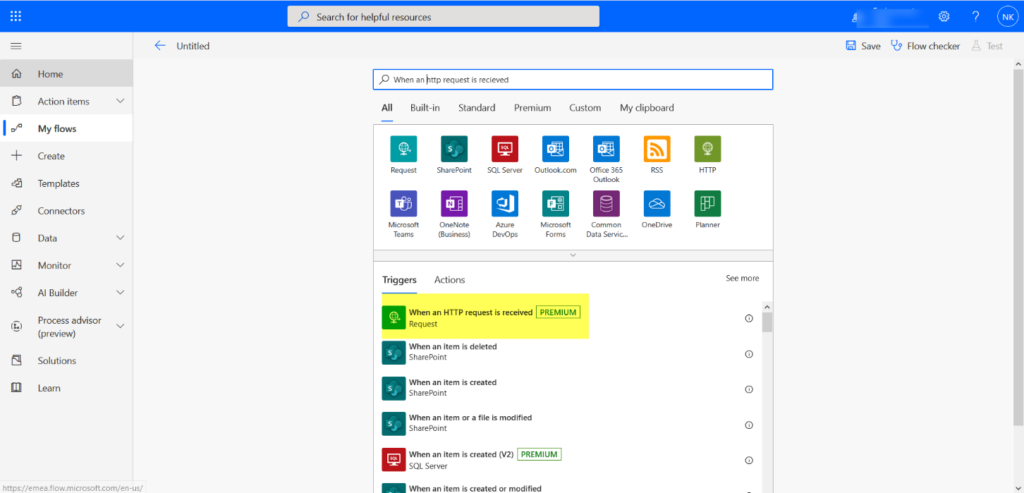Expand the Data menu chevron
1024x493 pixels.
(x=120, y=238)
